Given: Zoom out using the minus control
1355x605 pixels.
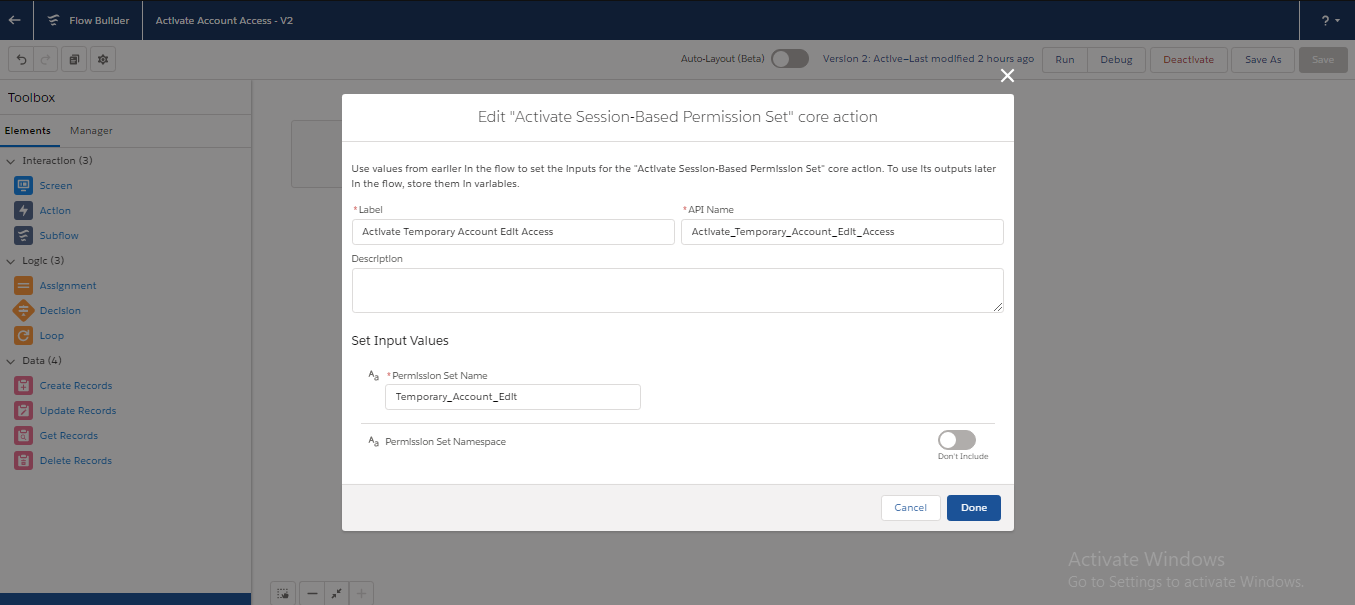Looking at the screenshot, I should (311, 592).
